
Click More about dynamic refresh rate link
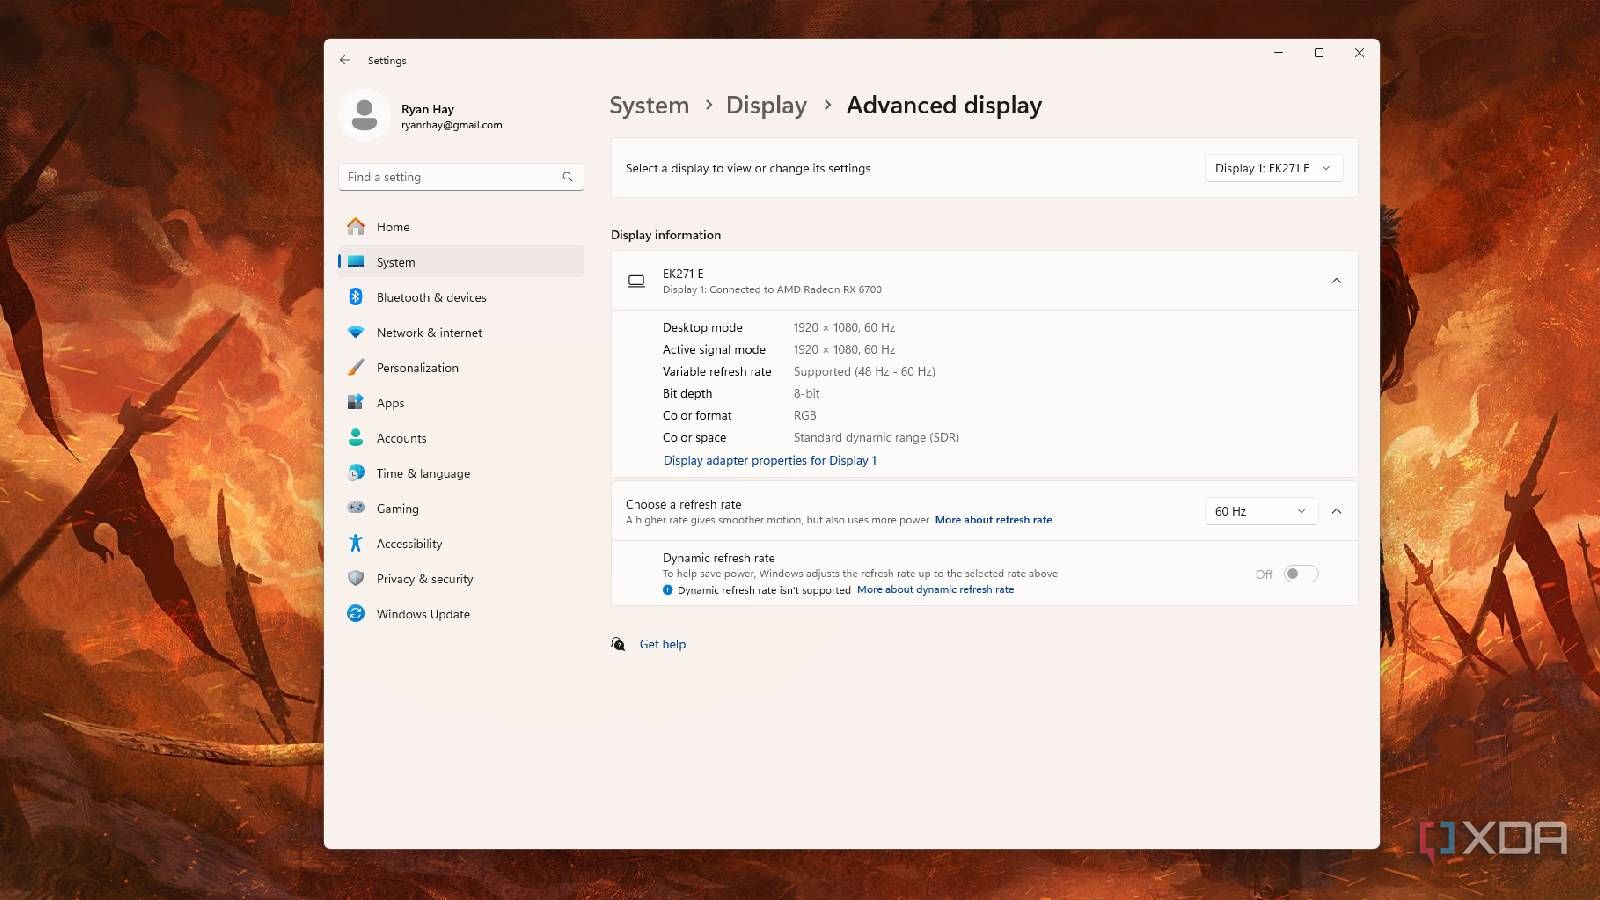click(x=935, y=590)
